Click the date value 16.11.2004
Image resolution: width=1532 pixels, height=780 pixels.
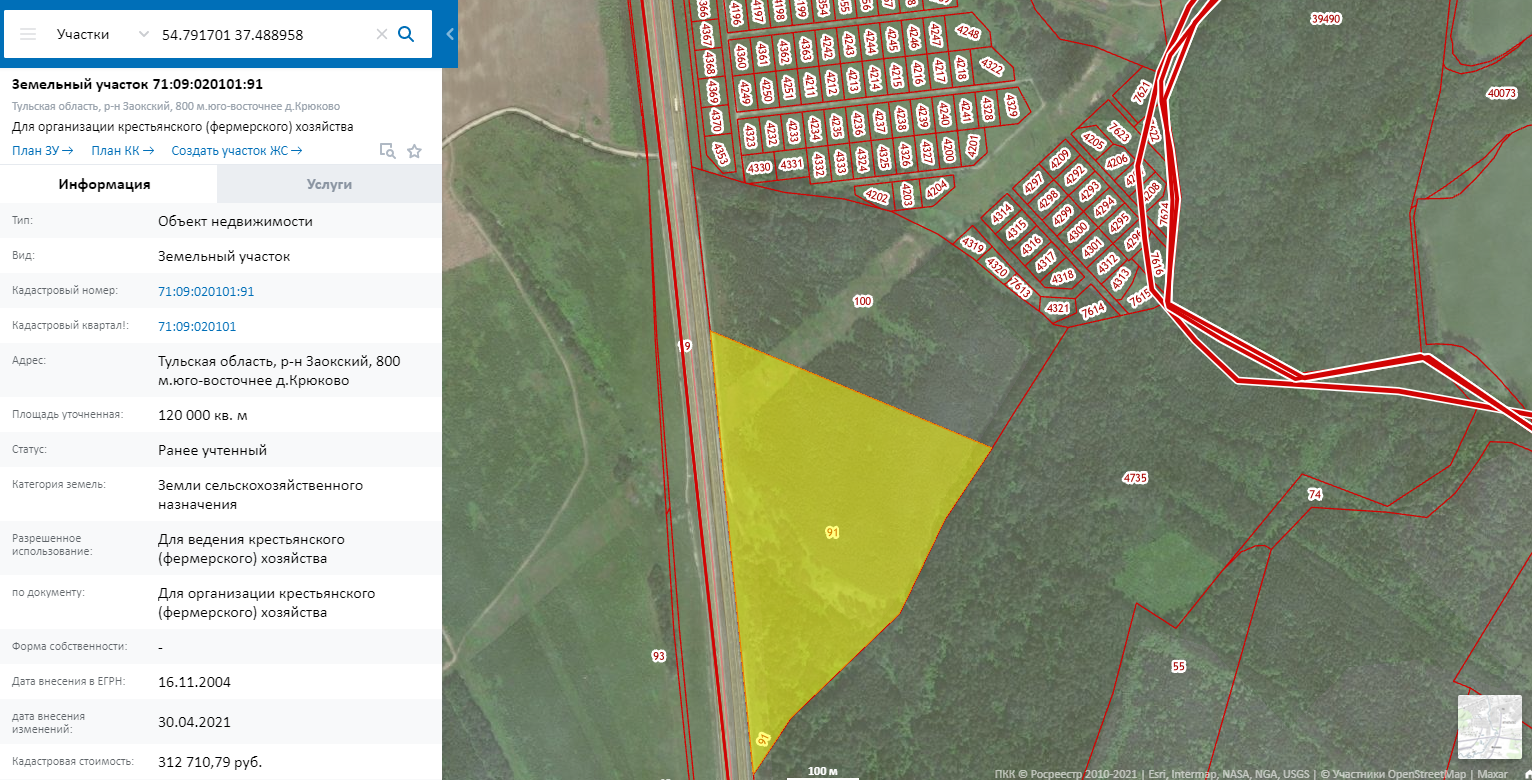(x=194, y=682)
